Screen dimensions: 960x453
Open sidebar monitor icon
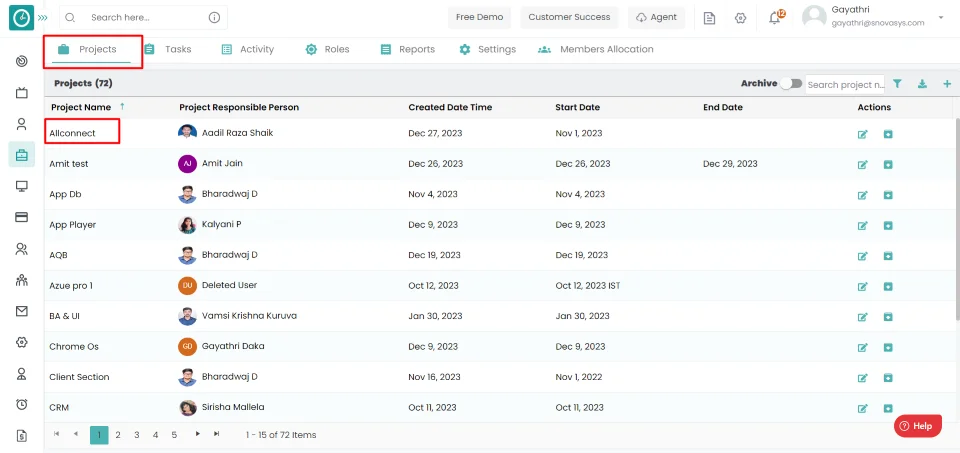pyautogui.click(x=21, y=186)
